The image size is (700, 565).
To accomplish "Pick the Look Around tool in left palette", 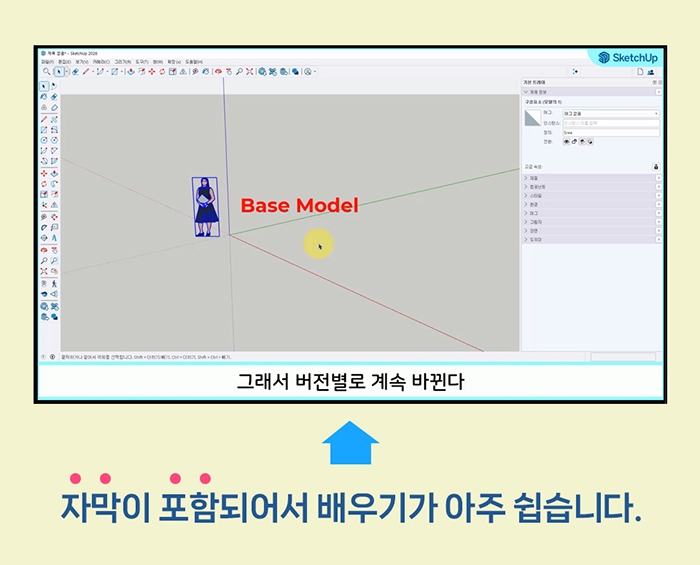I will [x=44, y=294].
